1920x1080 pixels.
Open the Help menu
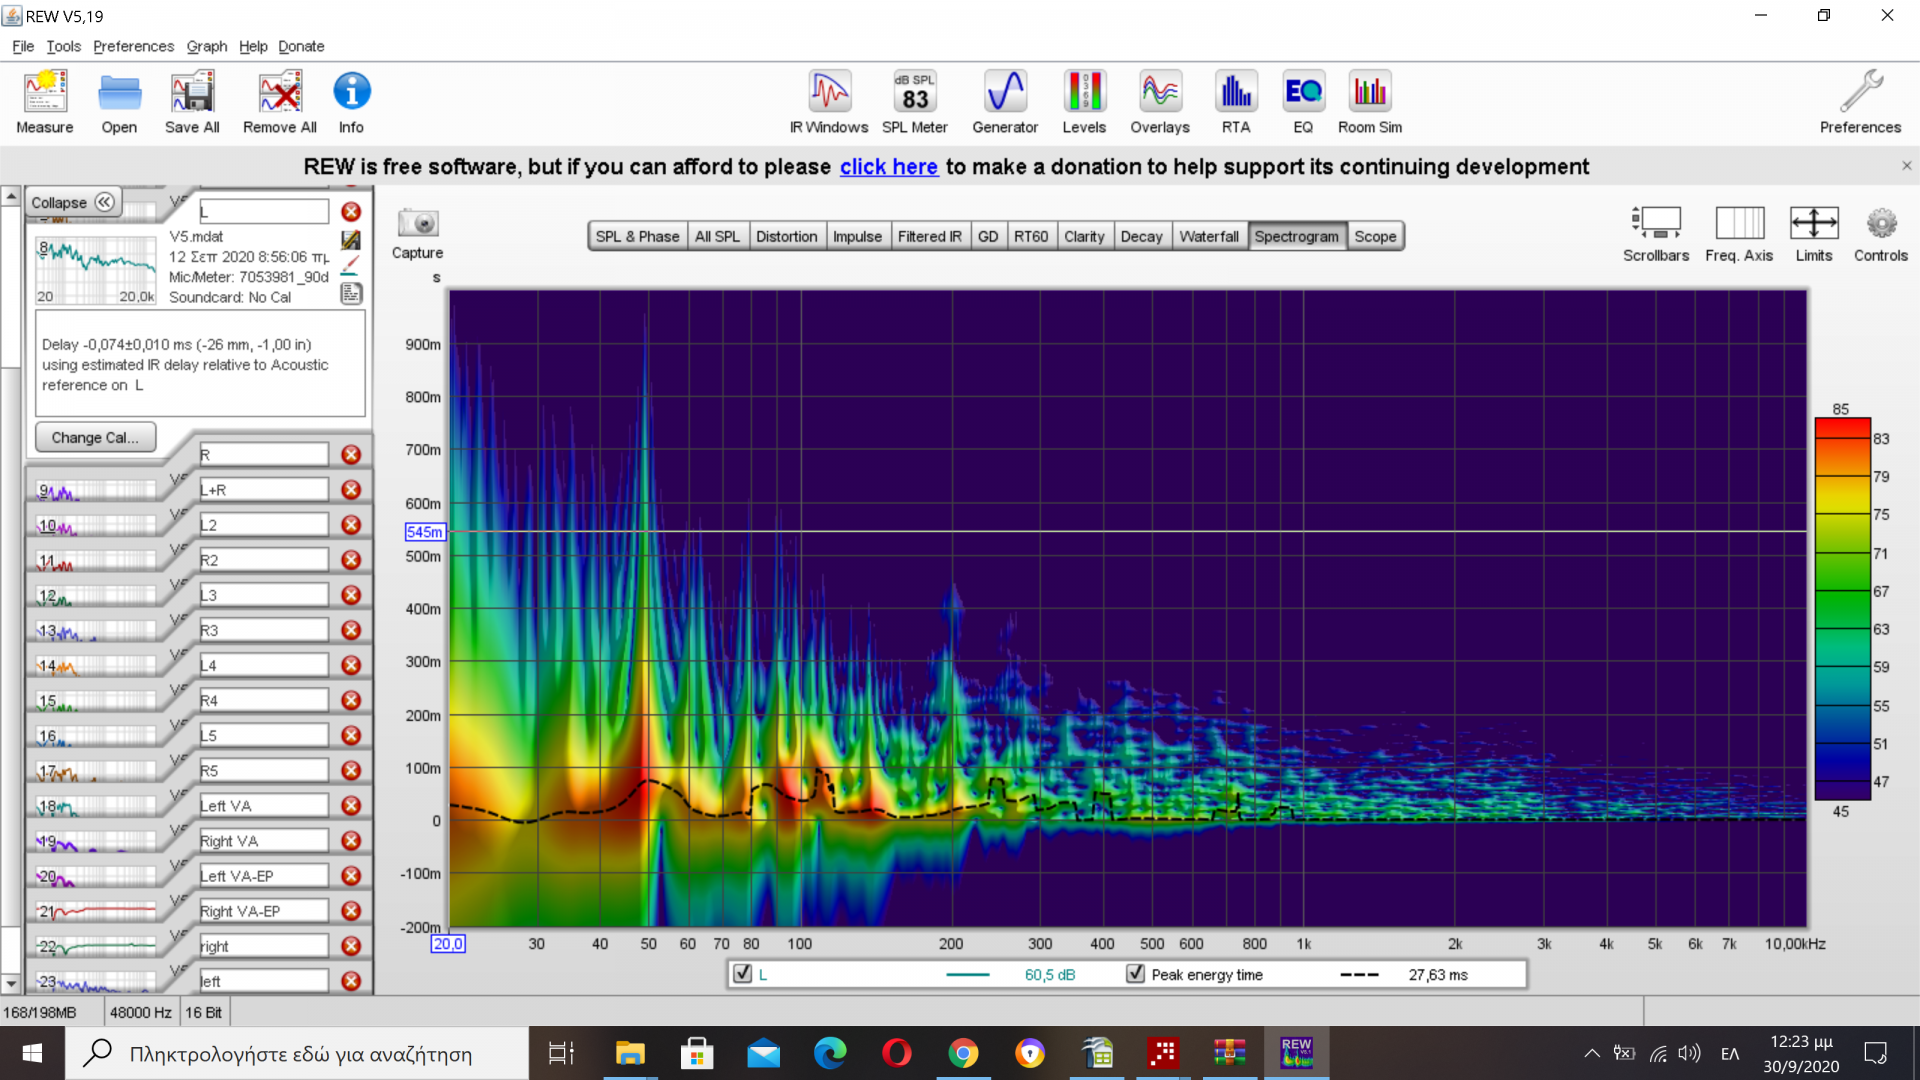pos(253,46)
